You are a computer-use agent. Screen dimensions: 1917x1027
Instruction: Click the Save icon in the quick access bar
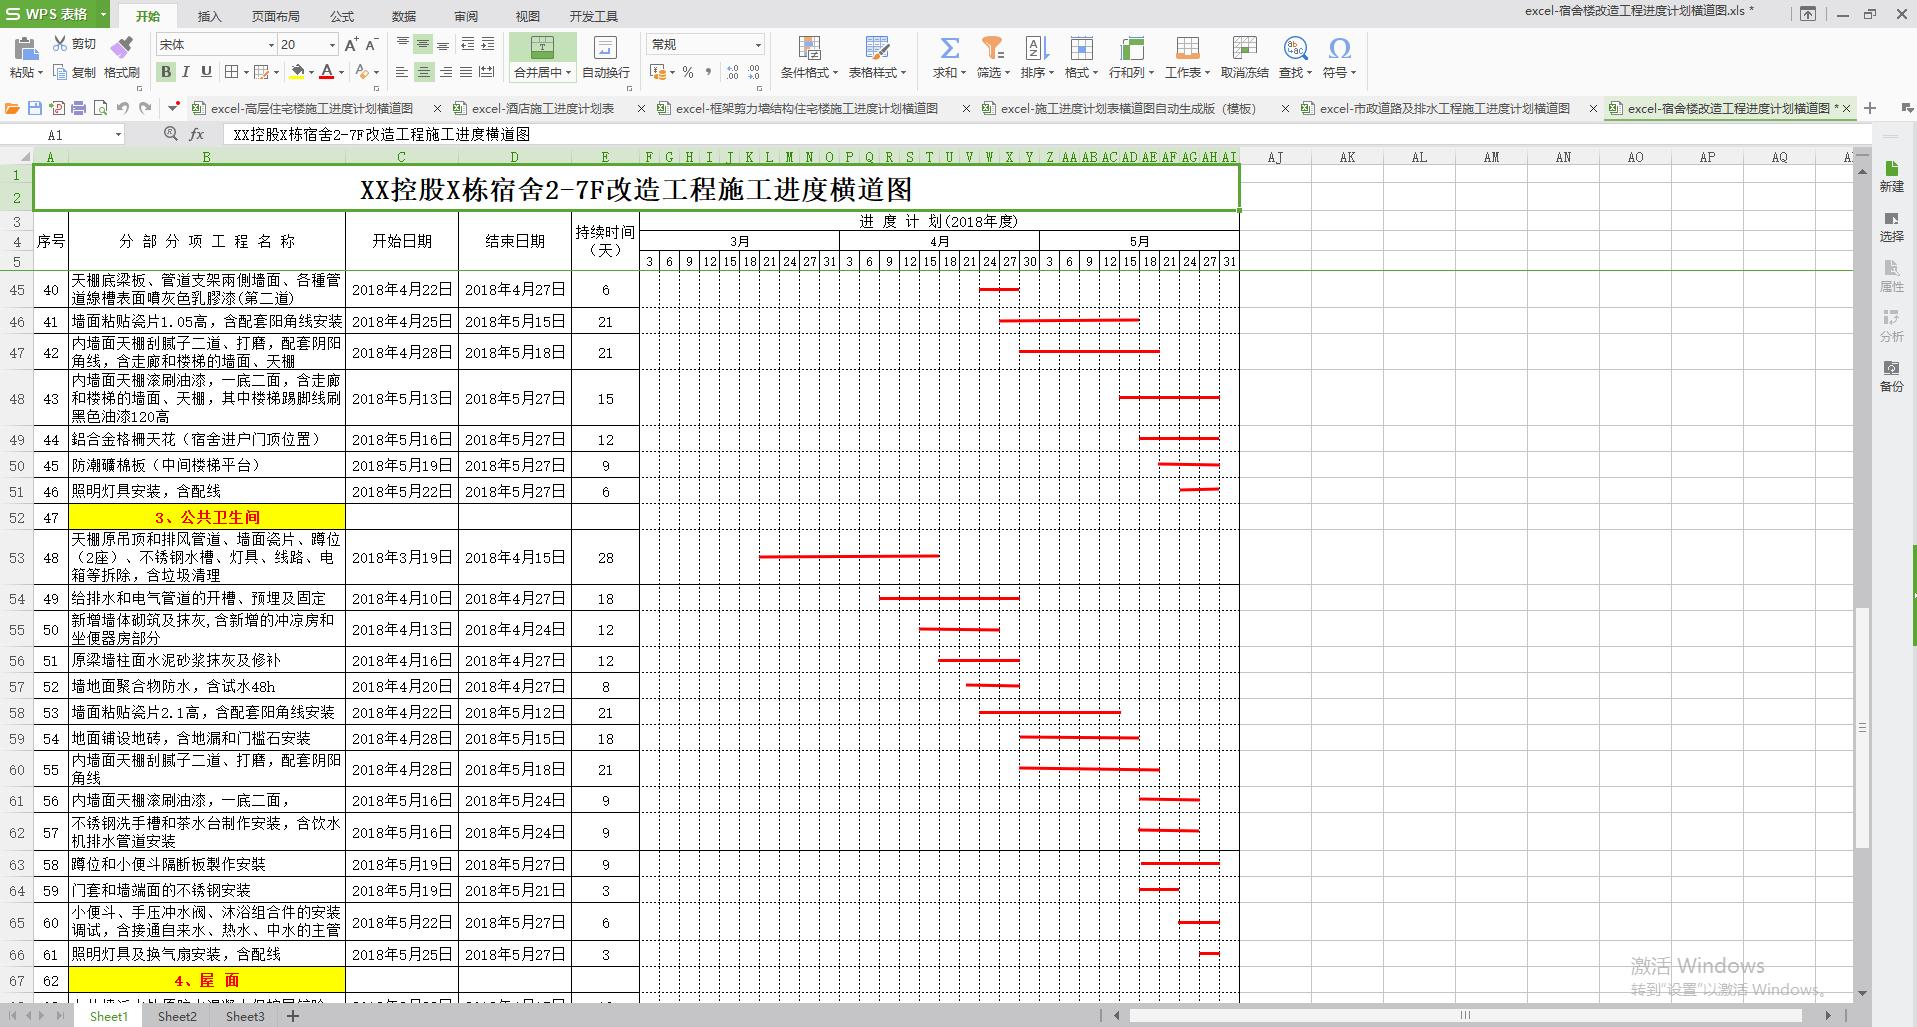coord(35,108)
